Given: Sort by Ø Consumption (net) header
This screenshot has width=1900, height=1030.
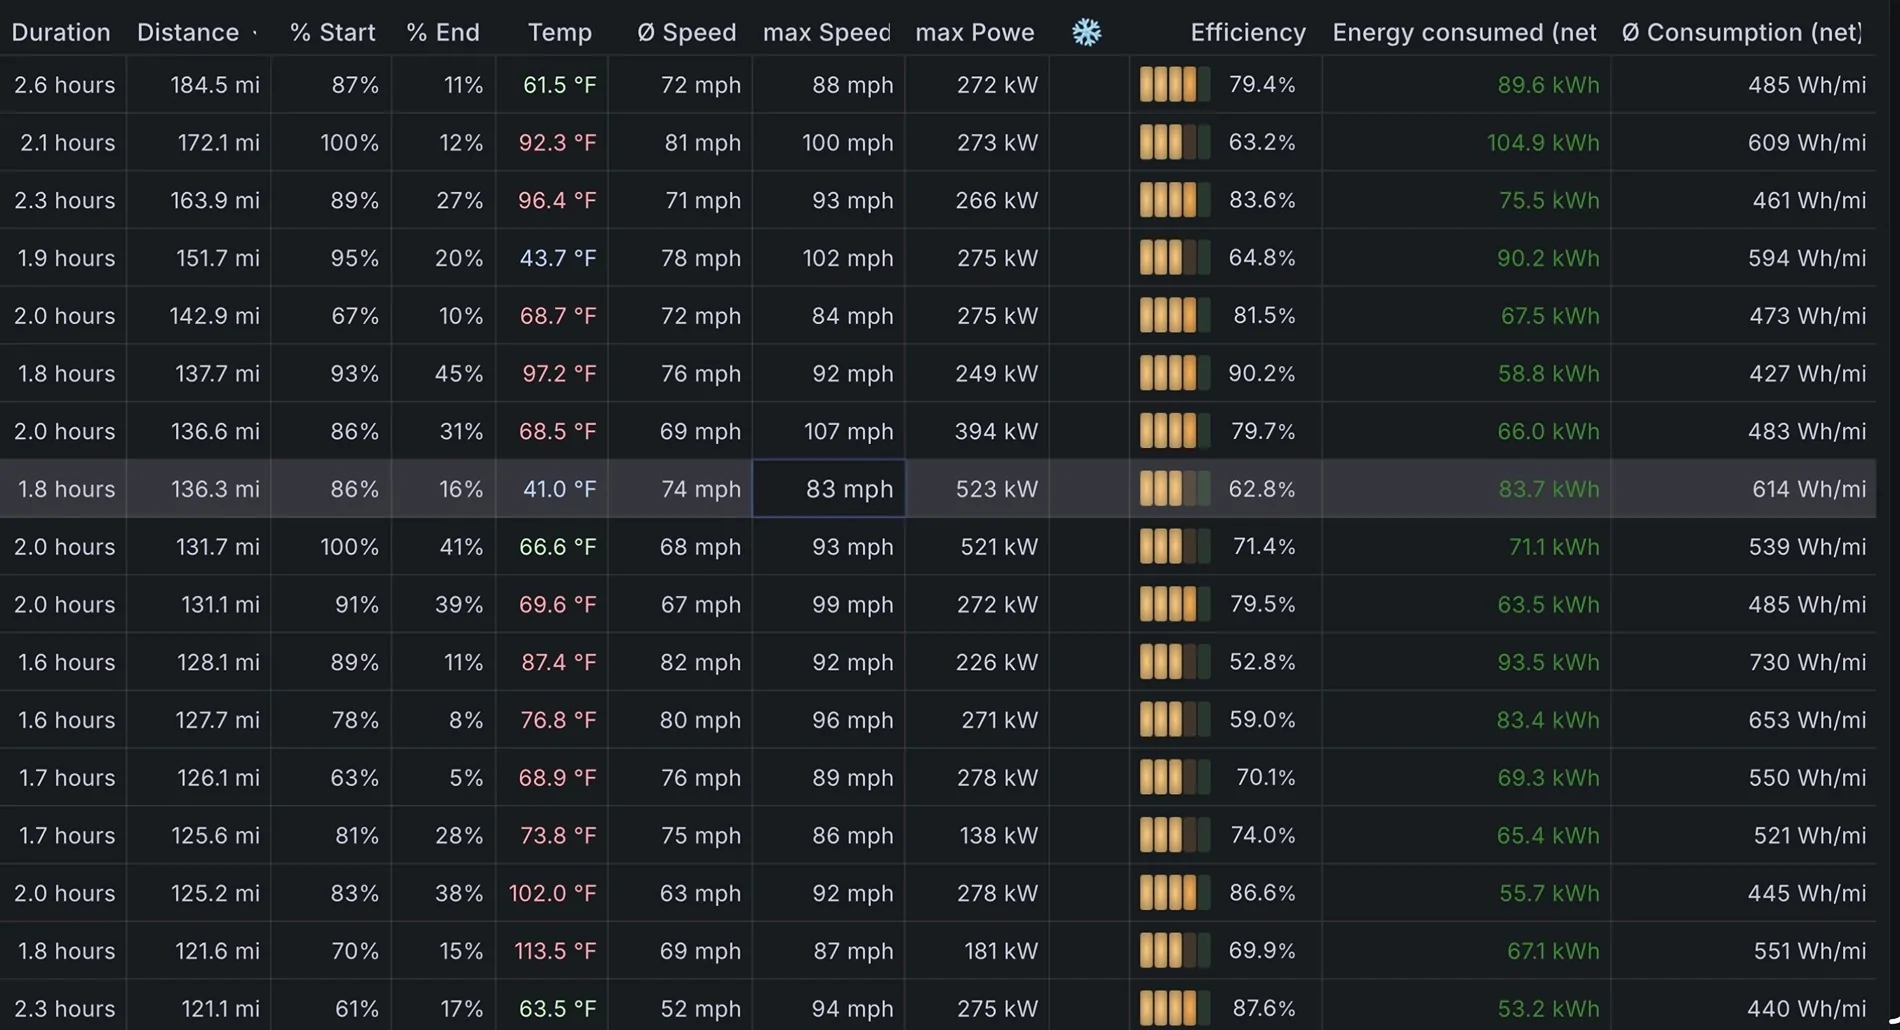Looking at the screenshot, I should (1741, 32).
